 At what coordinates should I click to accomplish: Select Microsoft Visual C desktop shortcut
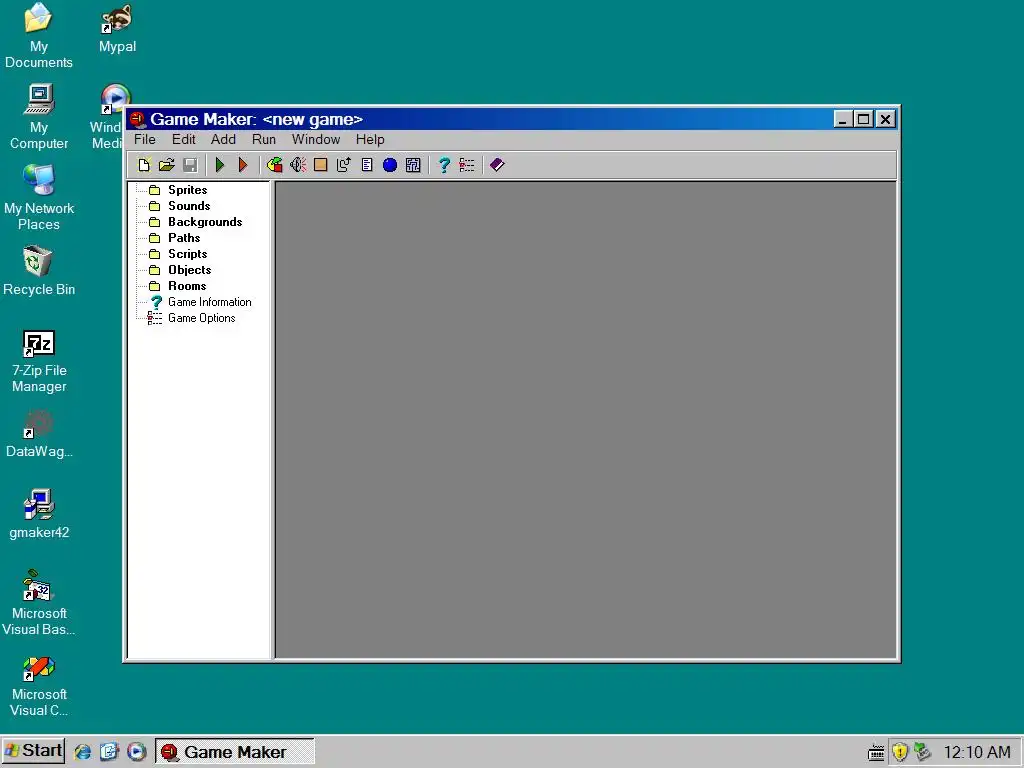tap(39, 686)
